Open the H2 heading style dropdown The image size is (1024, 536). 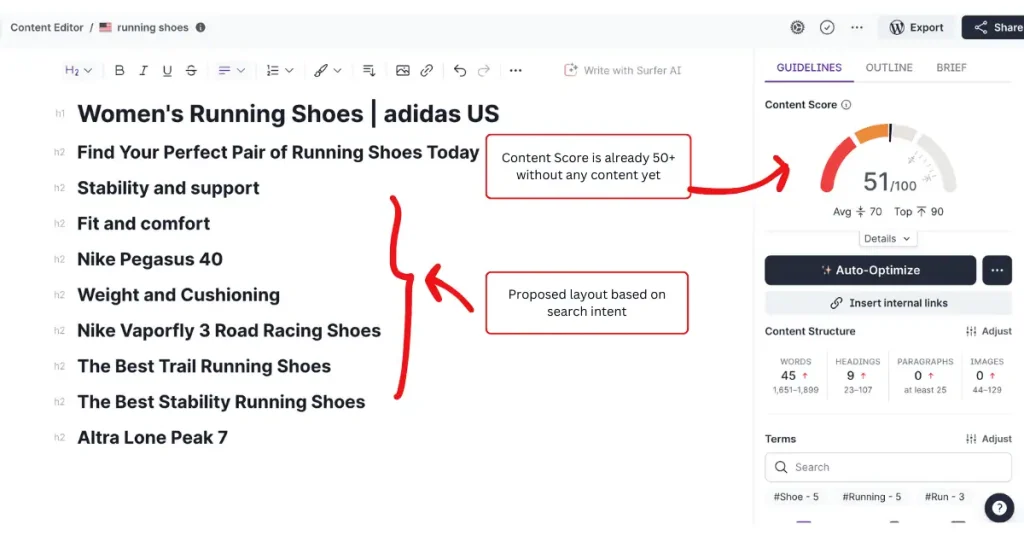click(x=78, y=71)
